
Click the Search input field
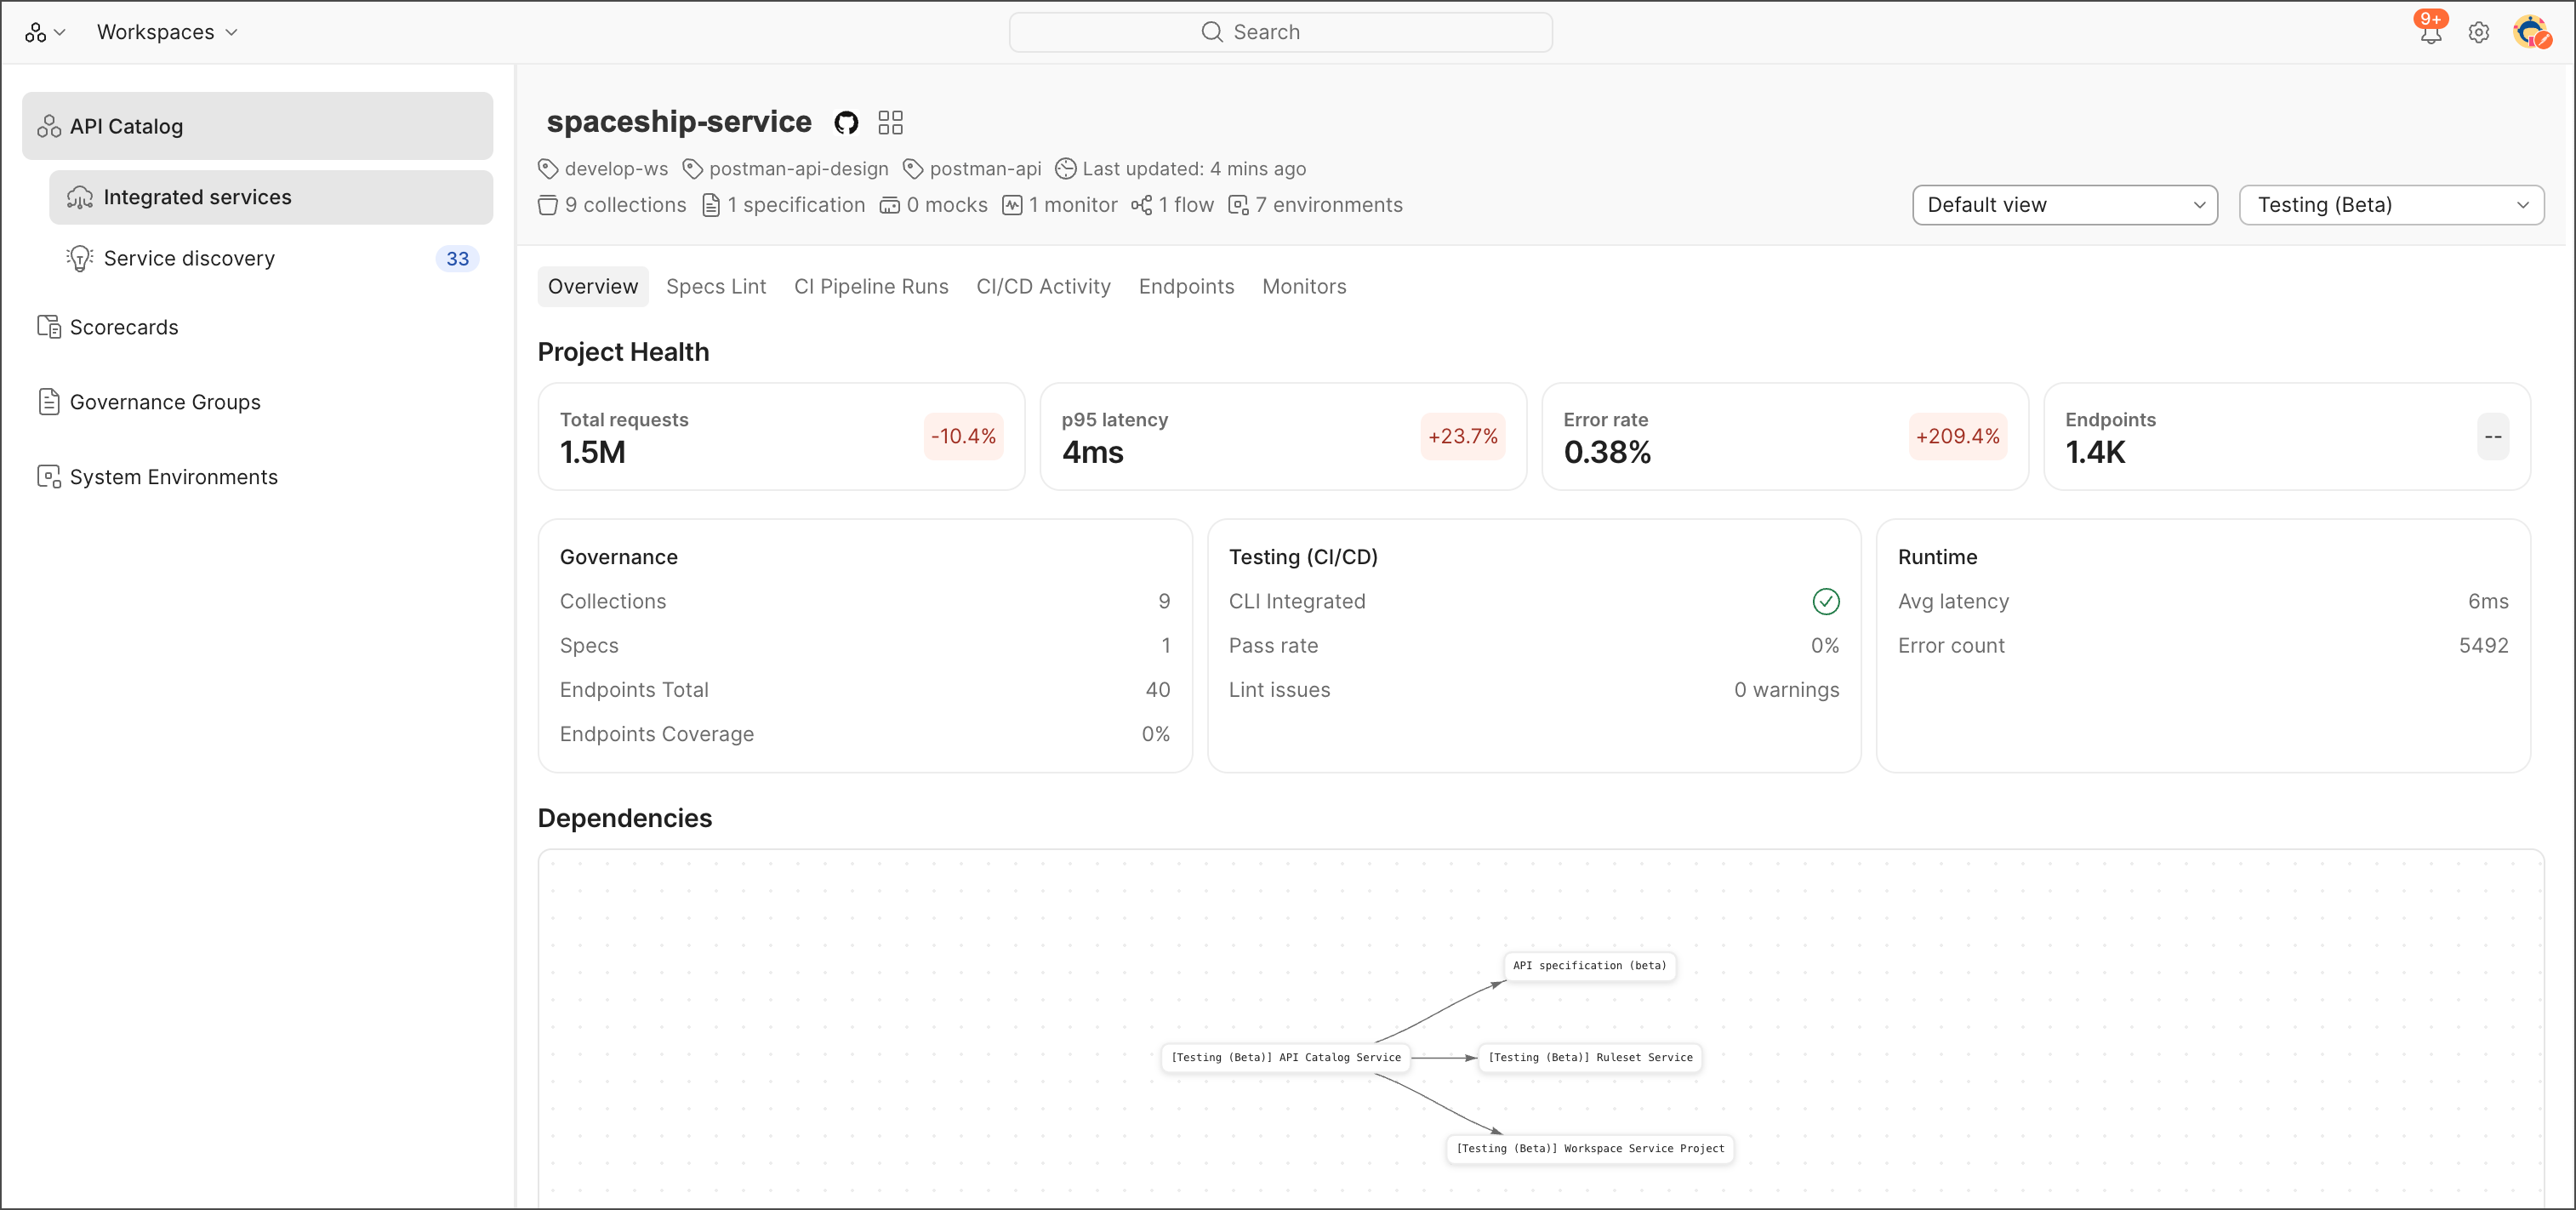tap(1280, 32)
